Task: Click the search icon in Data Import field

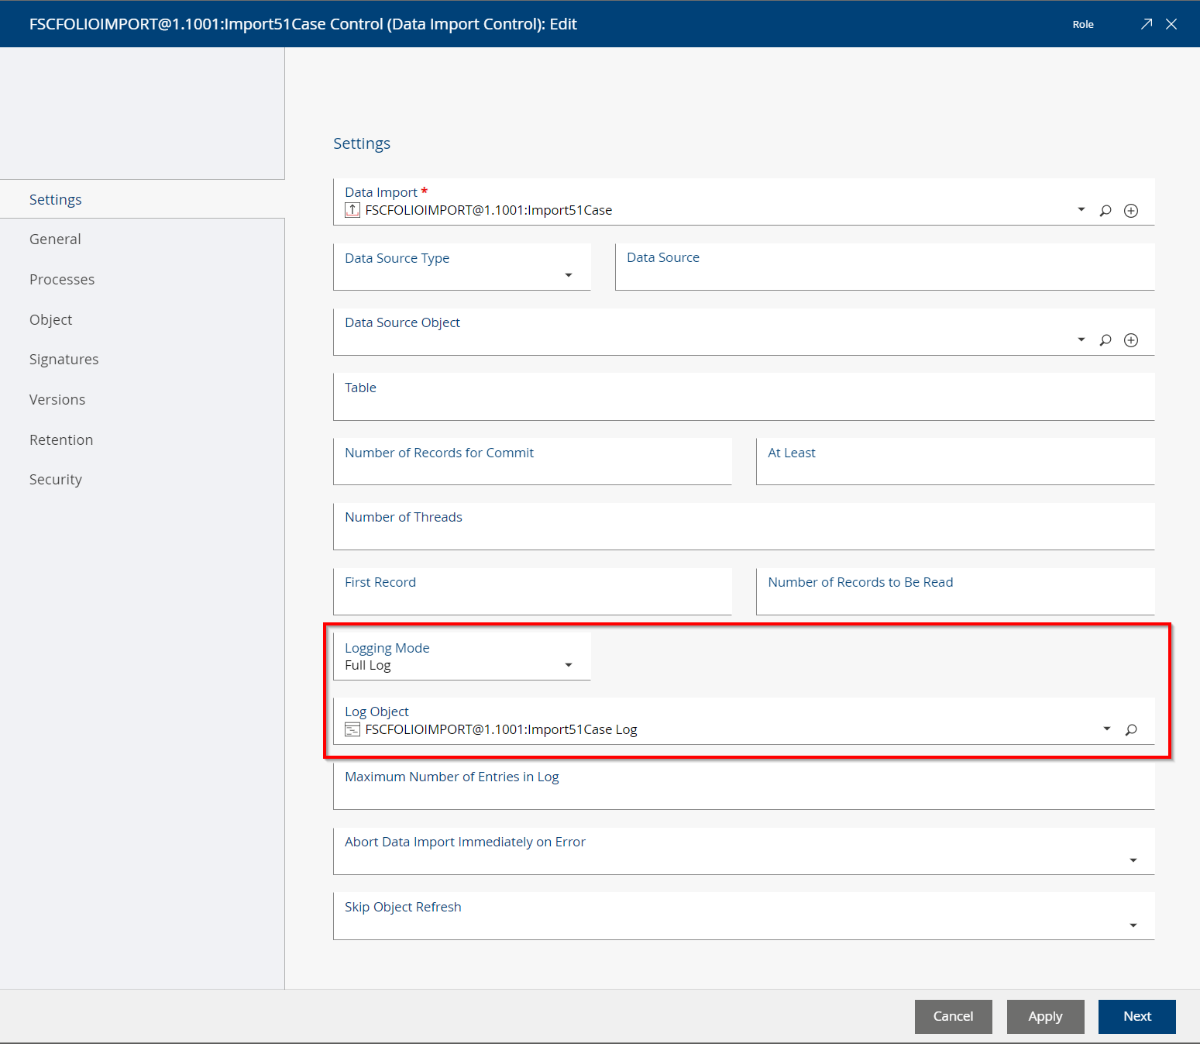Action: pos(1105,211)
